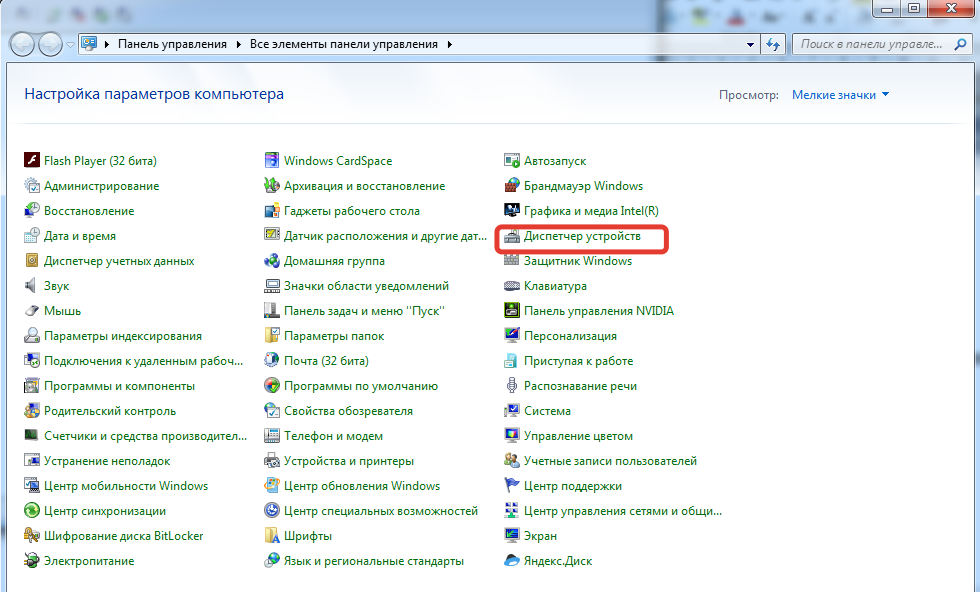Click the Шифрование диска BitLocker icon
The width and height of the screenshot is (980, 592).
coord(31,536)
